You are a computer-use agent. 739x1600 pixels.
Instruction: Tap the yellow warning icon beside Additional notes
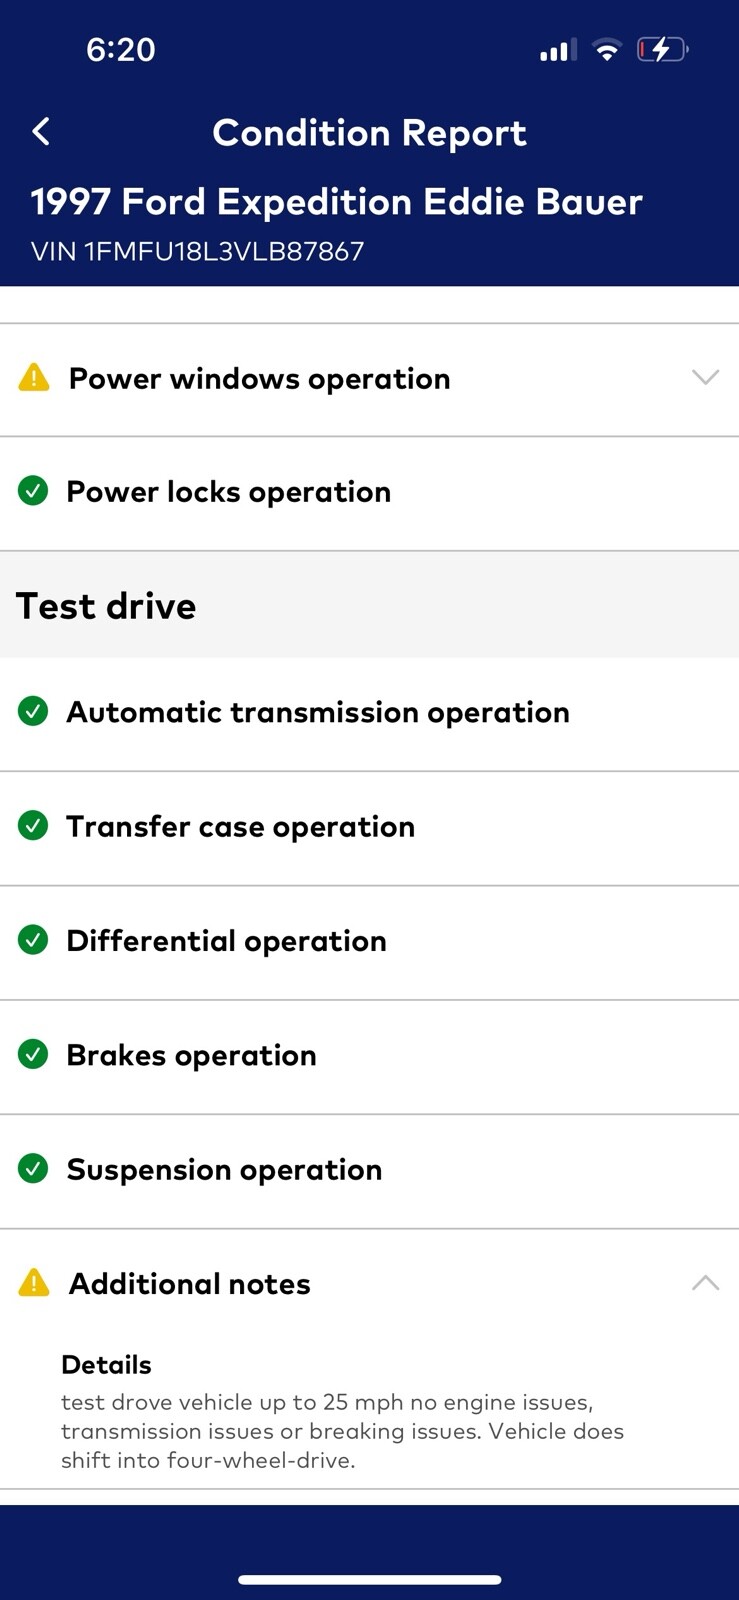pos(34,1283)
